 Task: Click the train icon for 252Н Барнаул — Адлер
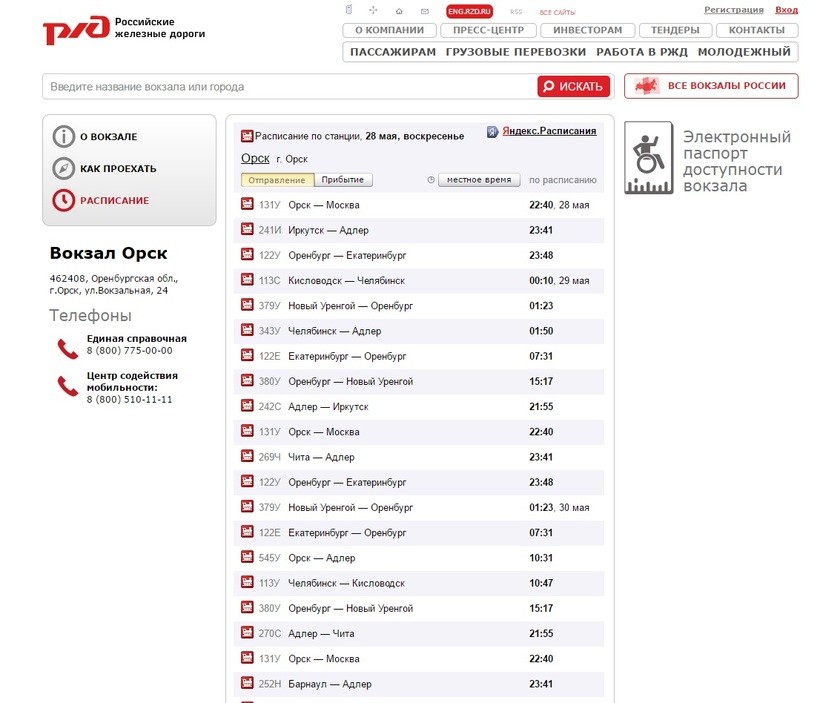[x=247, y=683]
